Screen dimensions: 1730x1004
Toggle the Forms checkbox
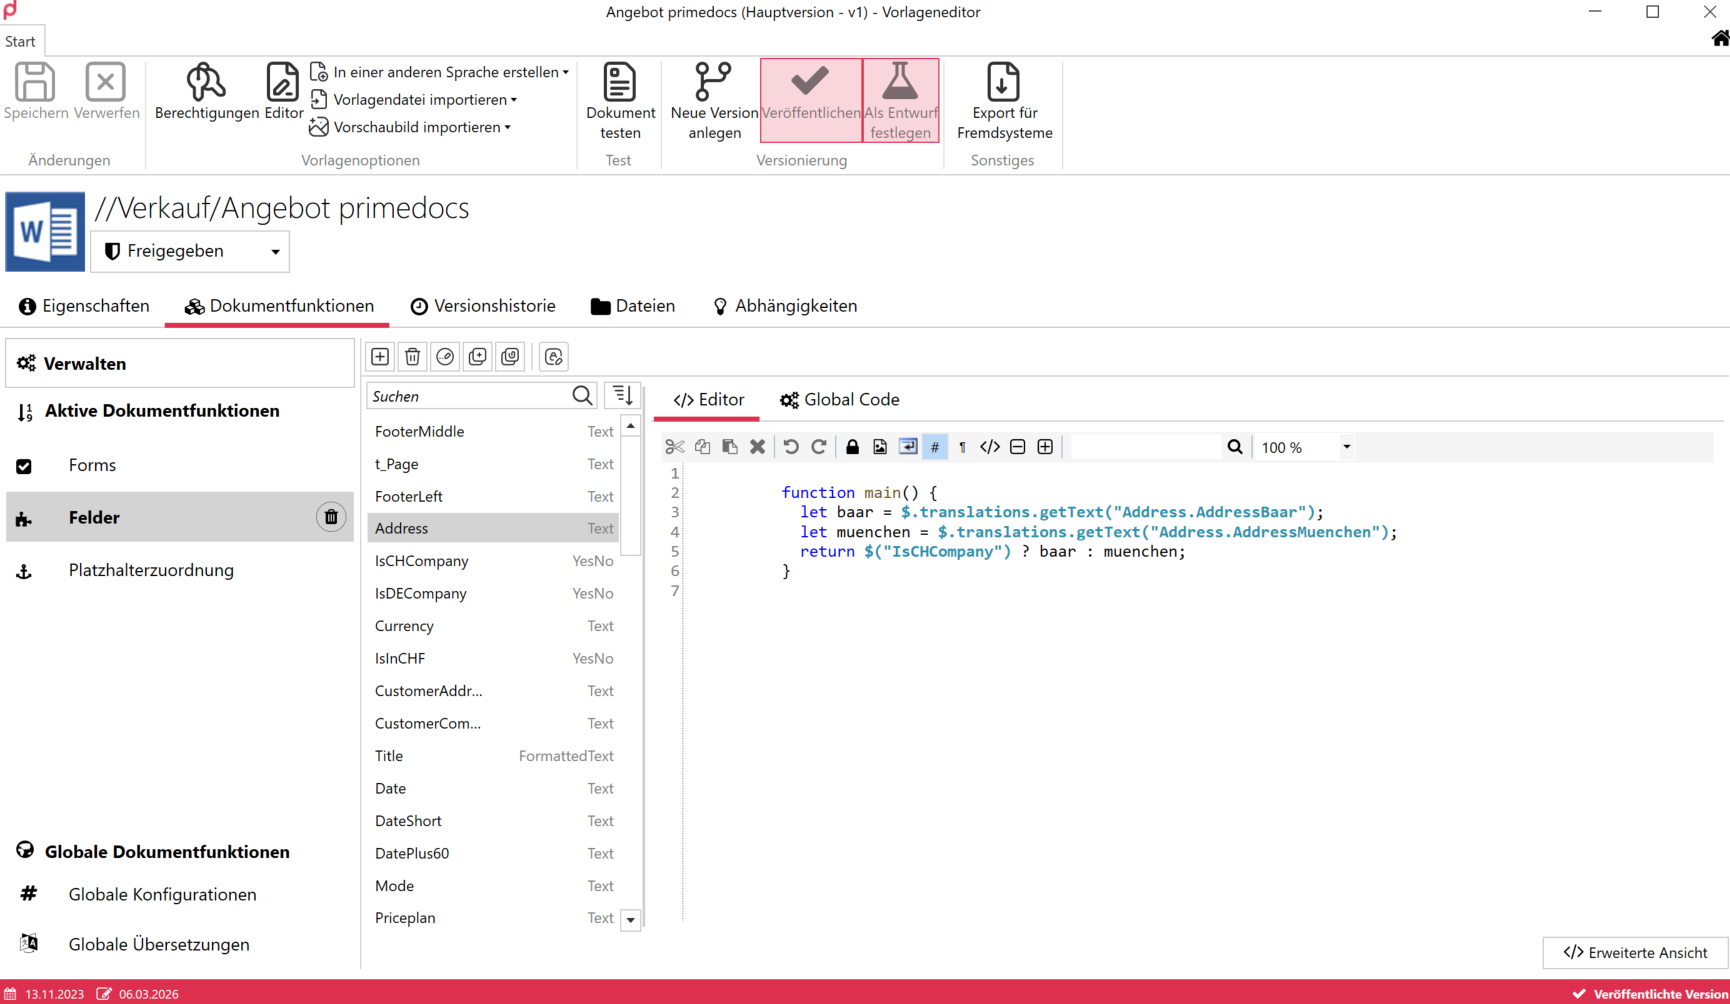(x=24, y=466)
